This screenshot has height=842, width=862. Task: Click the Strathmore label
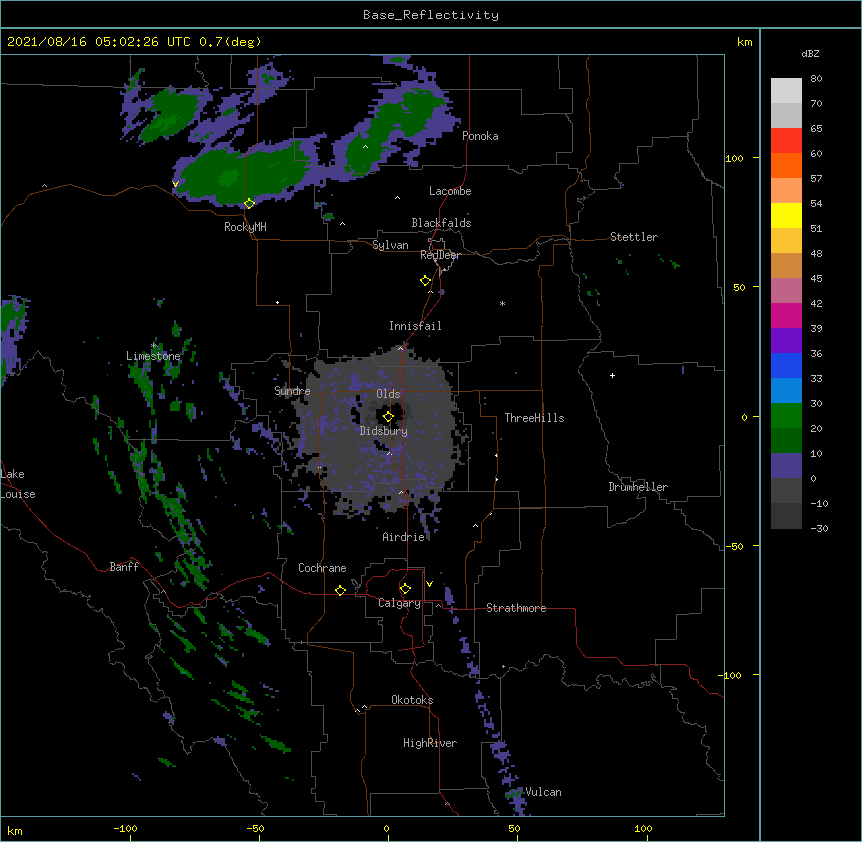point(516,608)
